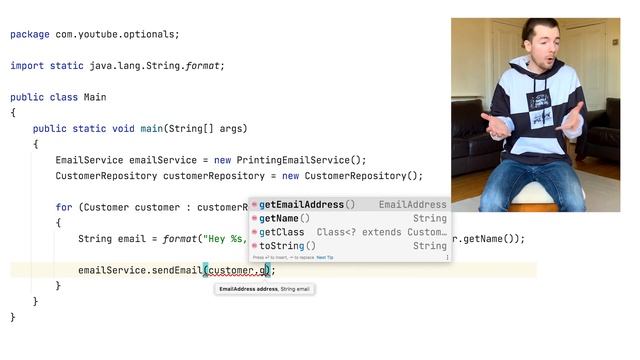Click the 'customerRepository' variable declaration
This screenshot has height=360, width=640.
[x=214, y=176]
